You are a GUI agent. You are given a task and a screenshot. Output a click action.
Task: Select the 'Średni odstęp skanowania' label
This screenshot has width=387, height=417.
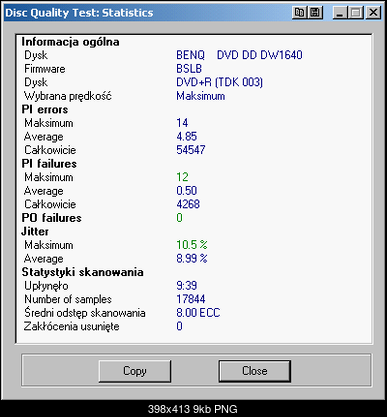[85, 313]
